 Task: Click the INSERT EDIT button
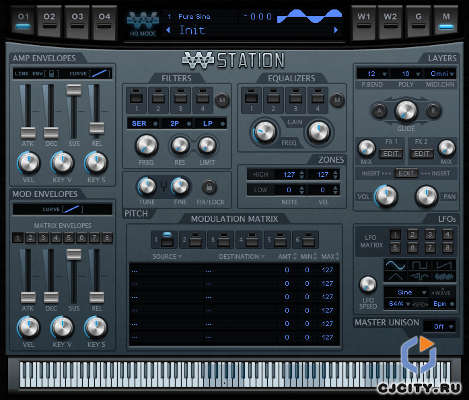(x=406, y=173)
